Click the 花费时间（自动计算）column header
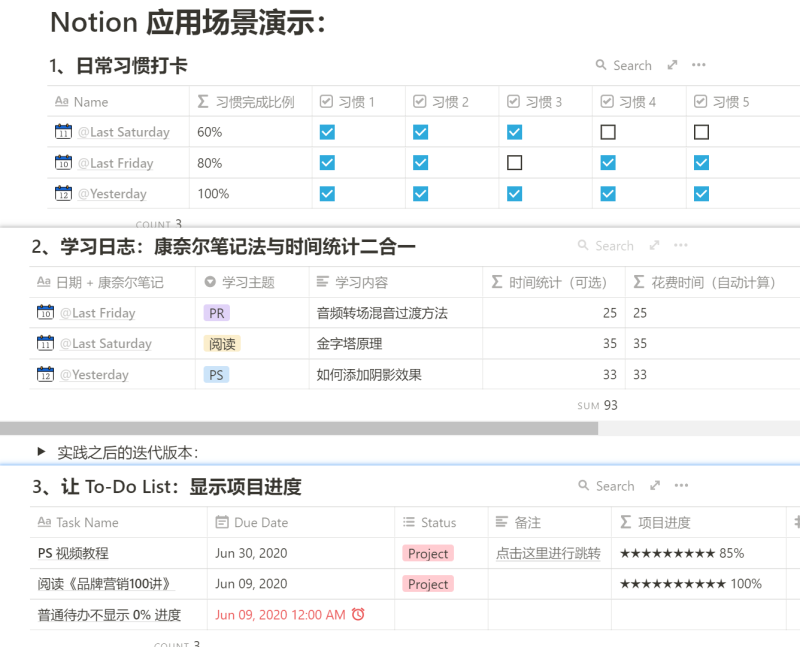The height and width of the screenshot is (647, 800). coord(713,282)
